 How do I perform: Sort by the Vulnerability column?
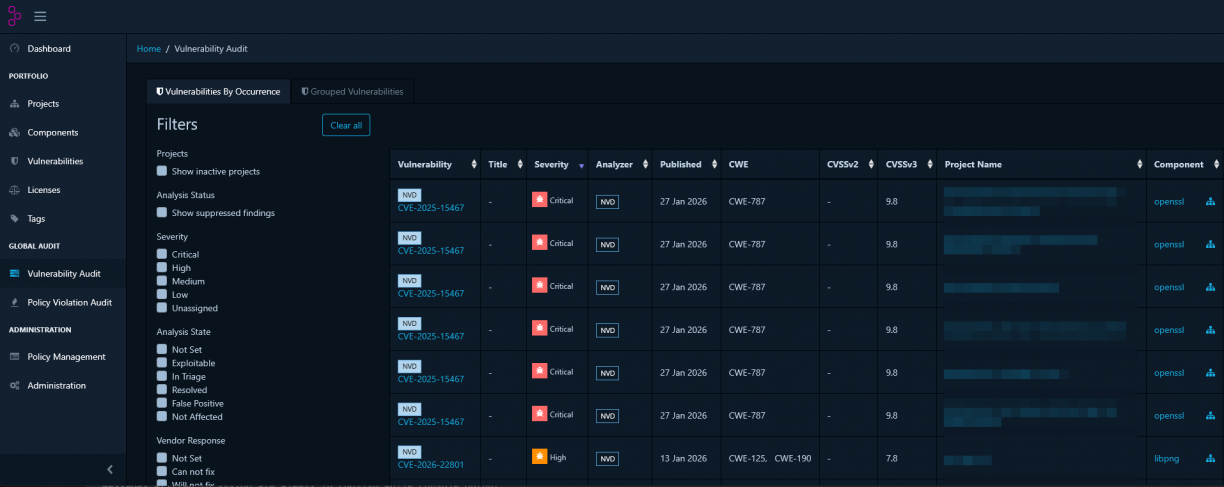pyautogui.click(x=433, y=164)
